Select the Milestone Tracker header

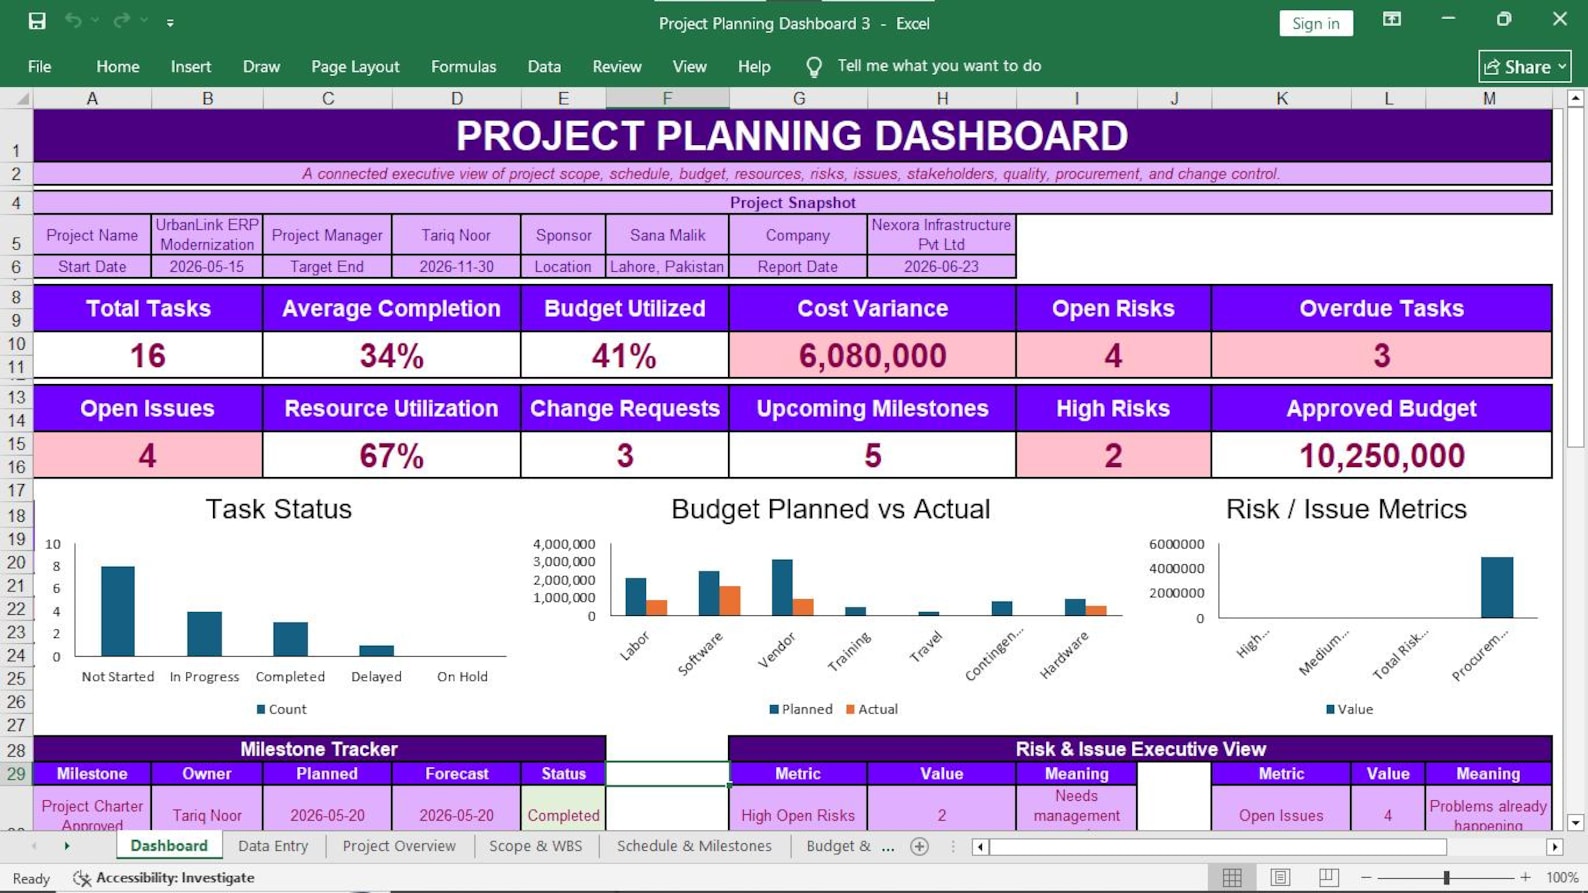pyautogui.click(x=319, y=749)
